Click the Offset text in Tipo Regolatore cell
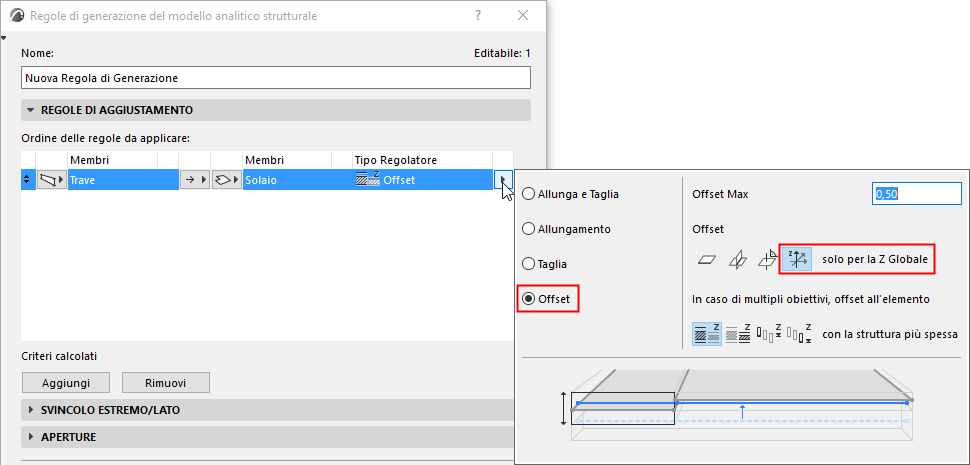This screenshot has width=970, height=465. tap(399, 180)
